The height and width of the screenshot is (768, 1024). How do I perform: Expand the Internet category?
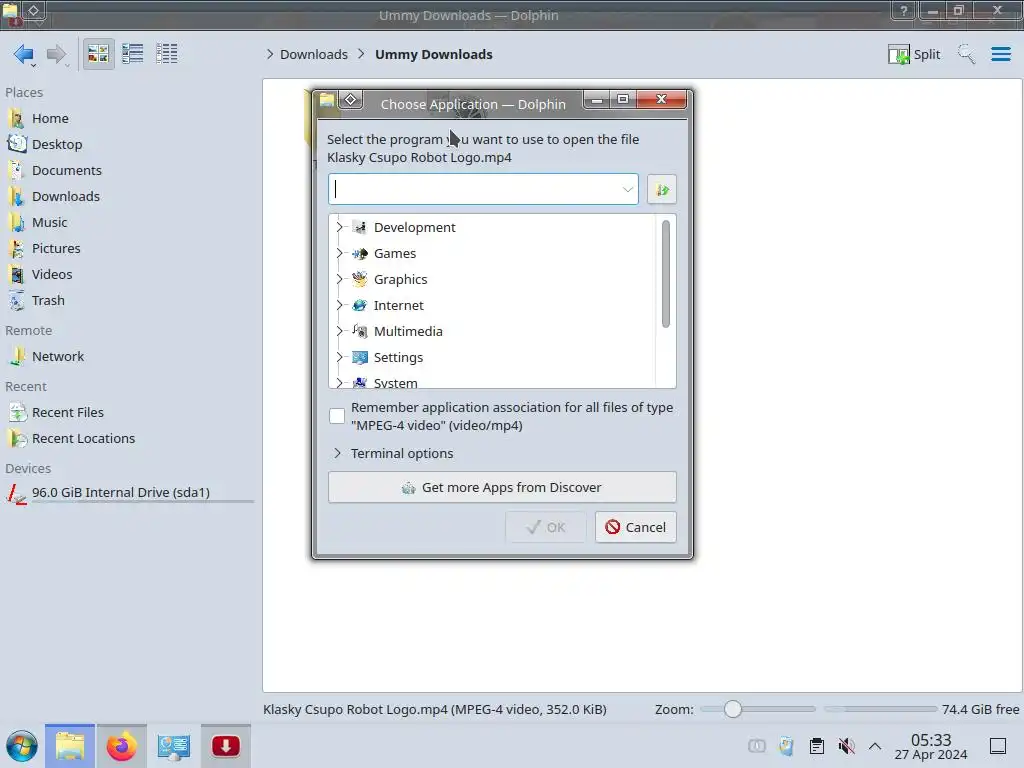coord(339,306)
